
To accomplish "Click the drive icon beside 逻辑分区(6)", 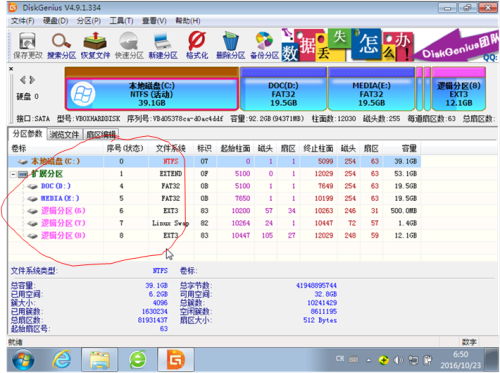I will [x=32, y=211].
